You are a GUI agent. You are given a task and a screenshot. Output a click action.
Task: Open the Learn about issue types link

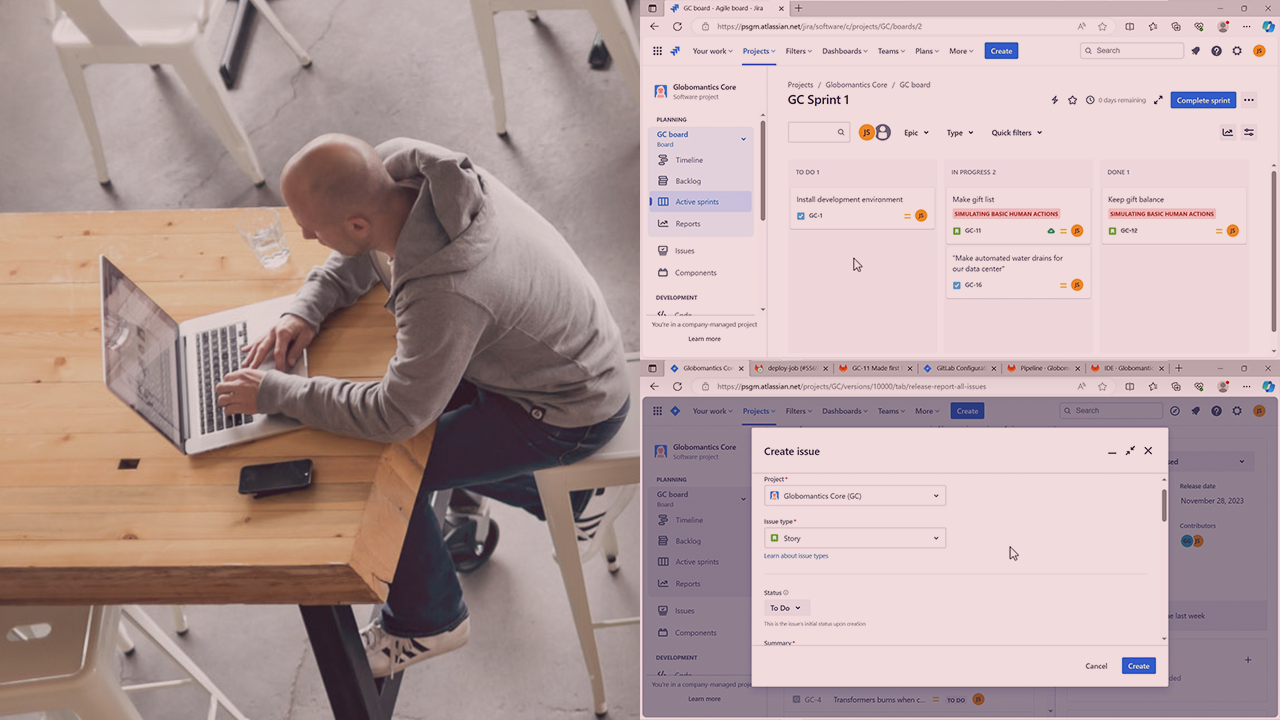[x=796, y=556]
